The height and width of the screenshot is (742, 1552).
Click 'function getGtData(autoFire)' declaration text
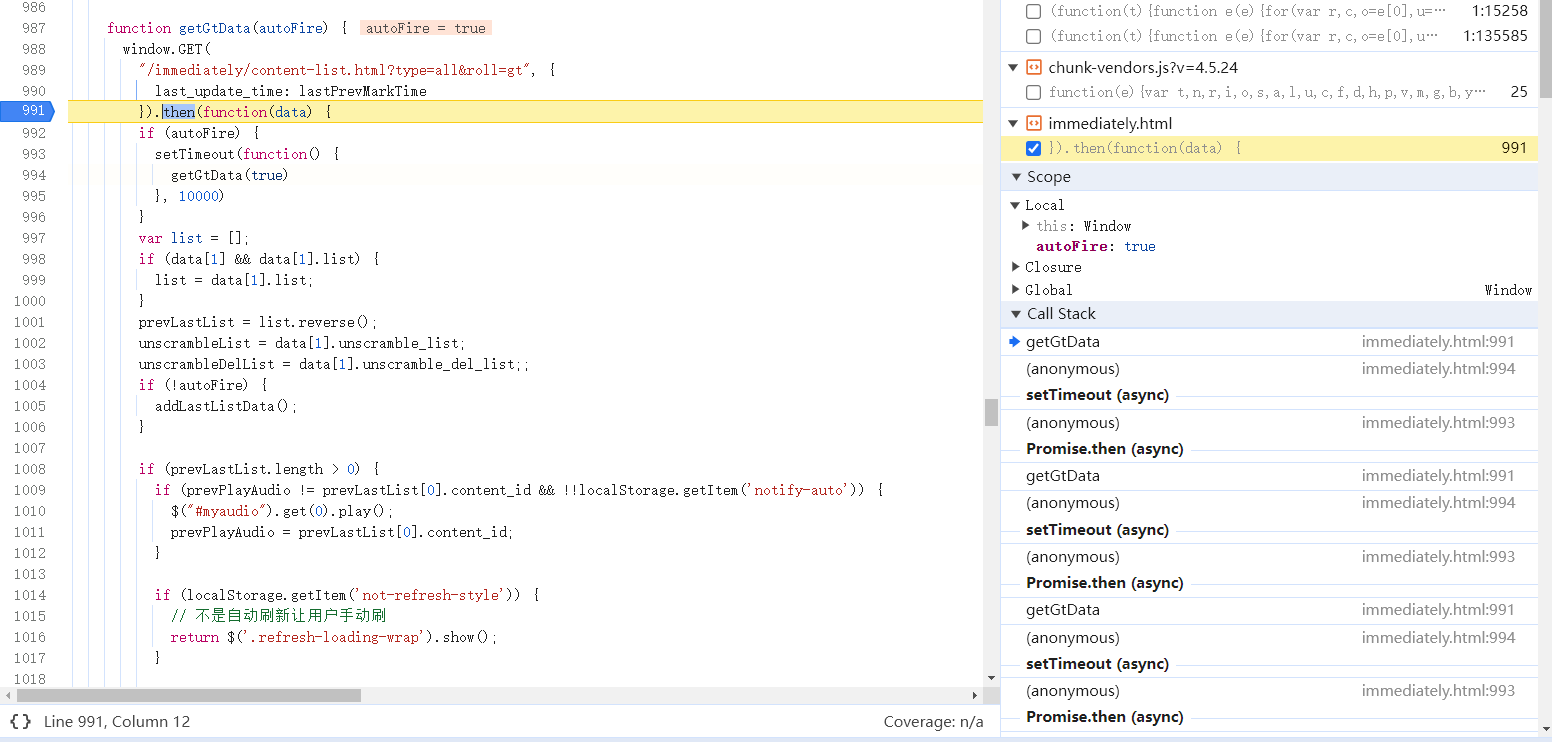(217, 28)
